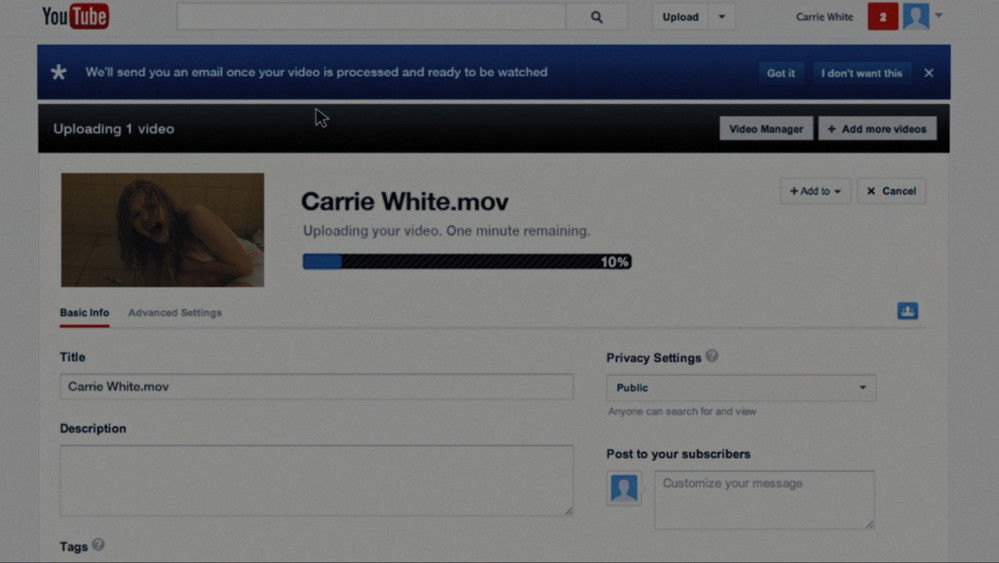
Task: Click the I don't want this button
Action: coord(861,73)
